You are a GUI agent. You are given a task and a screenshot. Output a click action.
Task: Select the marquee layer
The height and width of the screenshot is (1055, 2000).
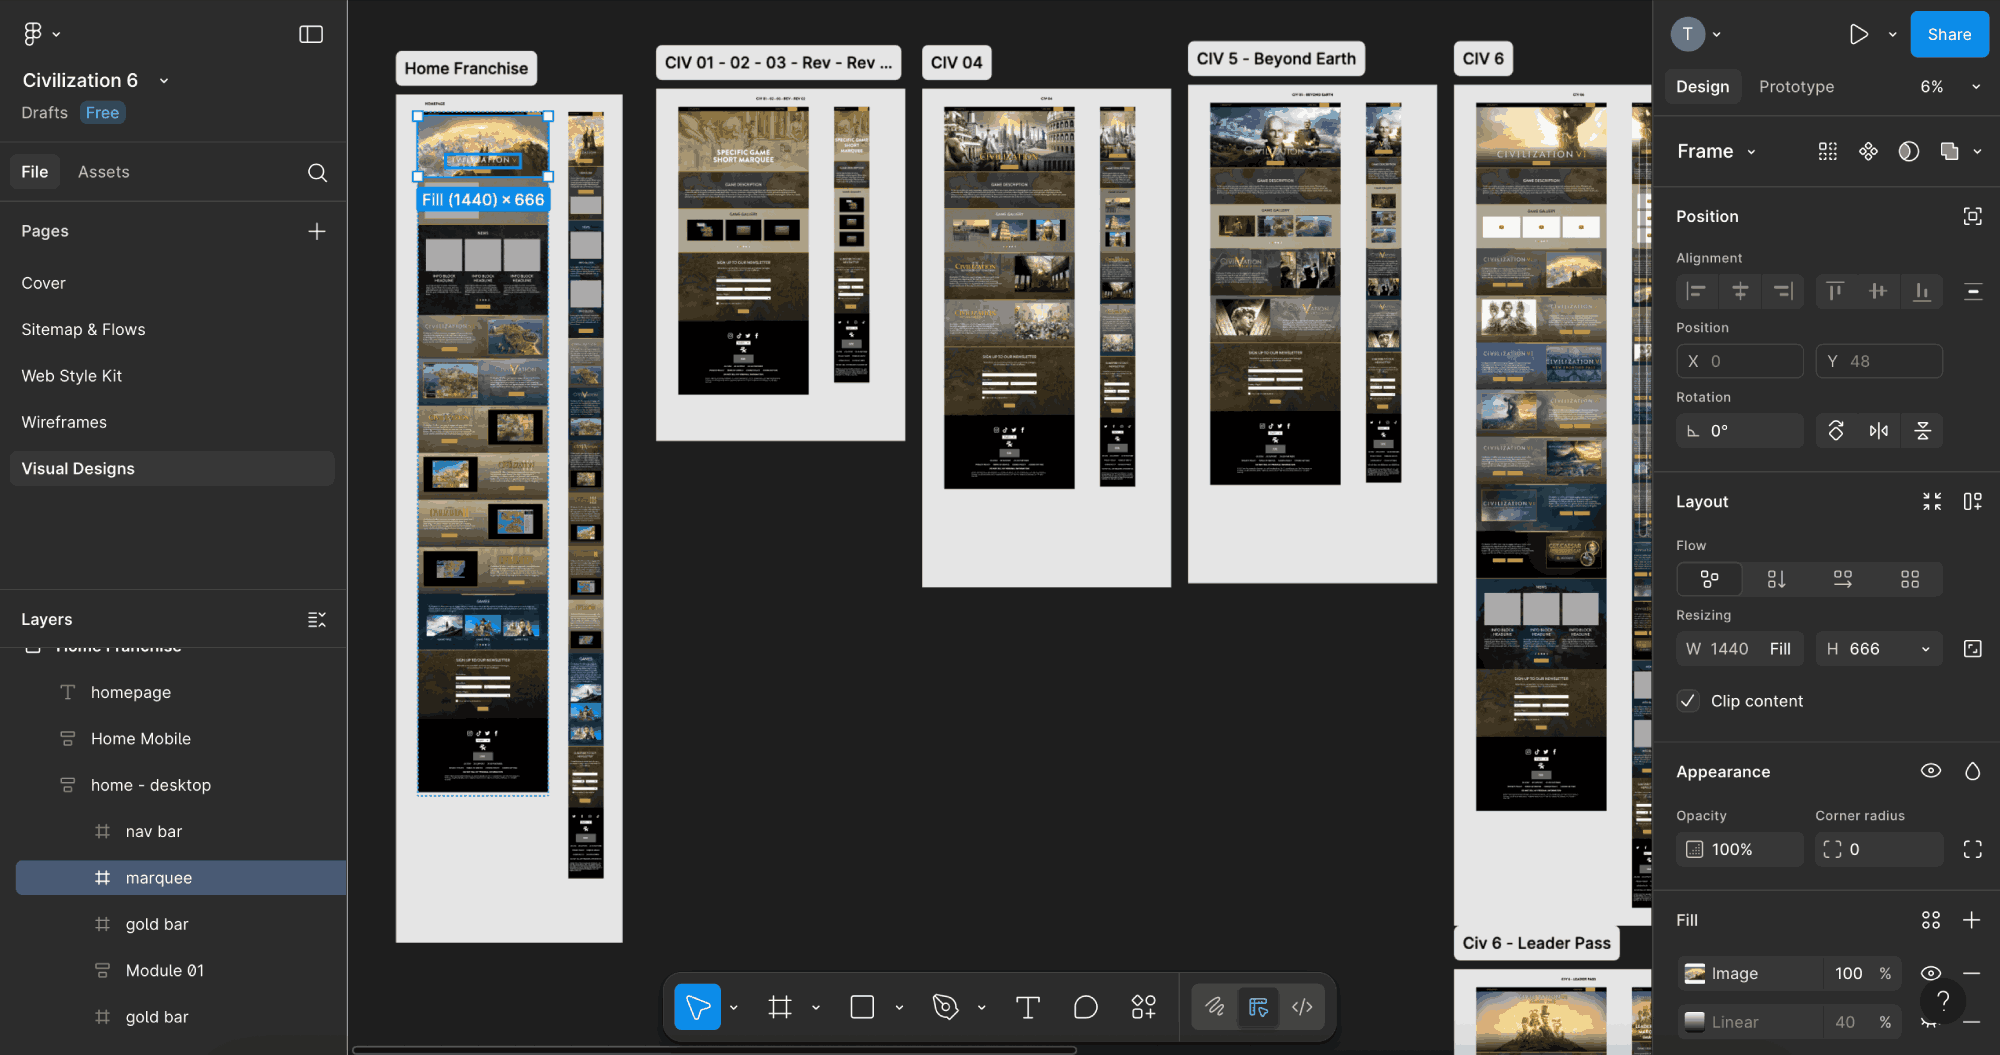click(181, 878)
